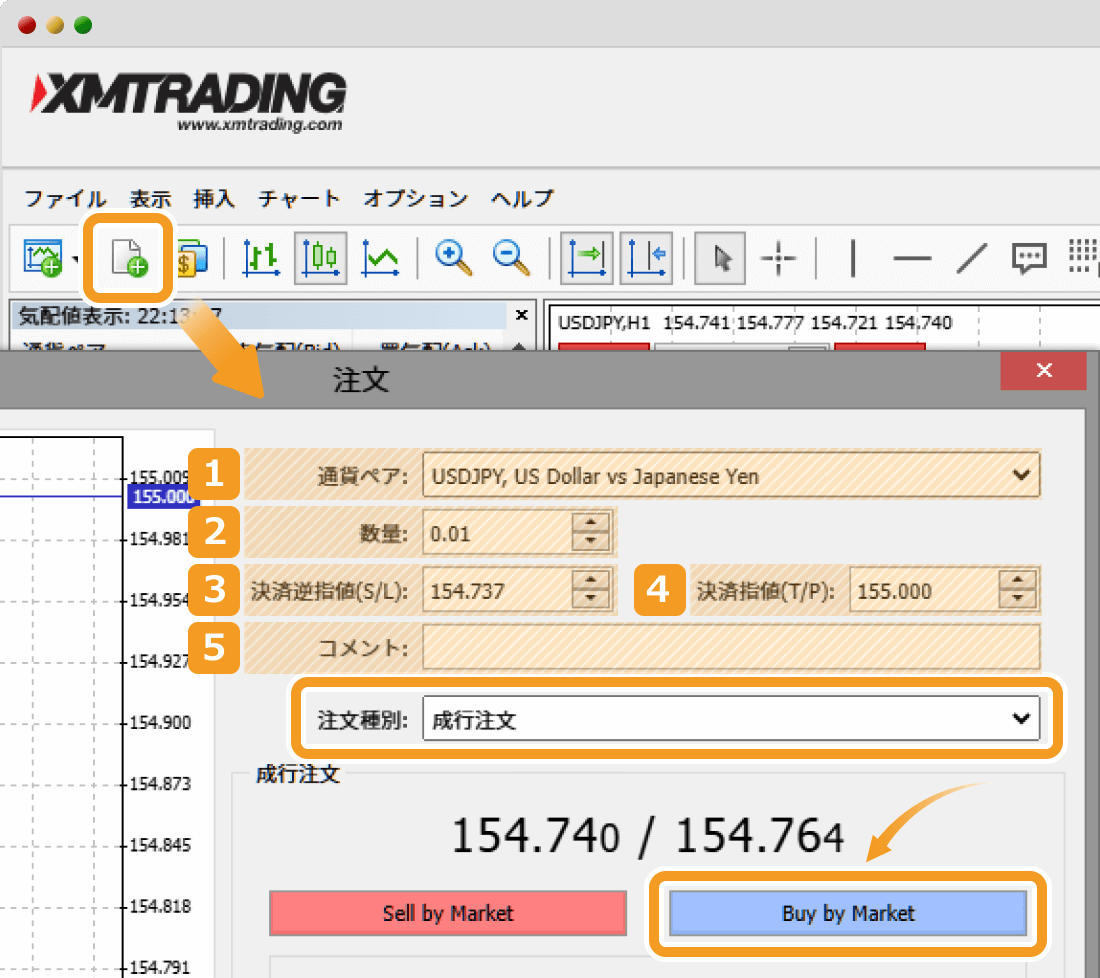
Task: Click the 数量 volume input field
Action: 497,533
